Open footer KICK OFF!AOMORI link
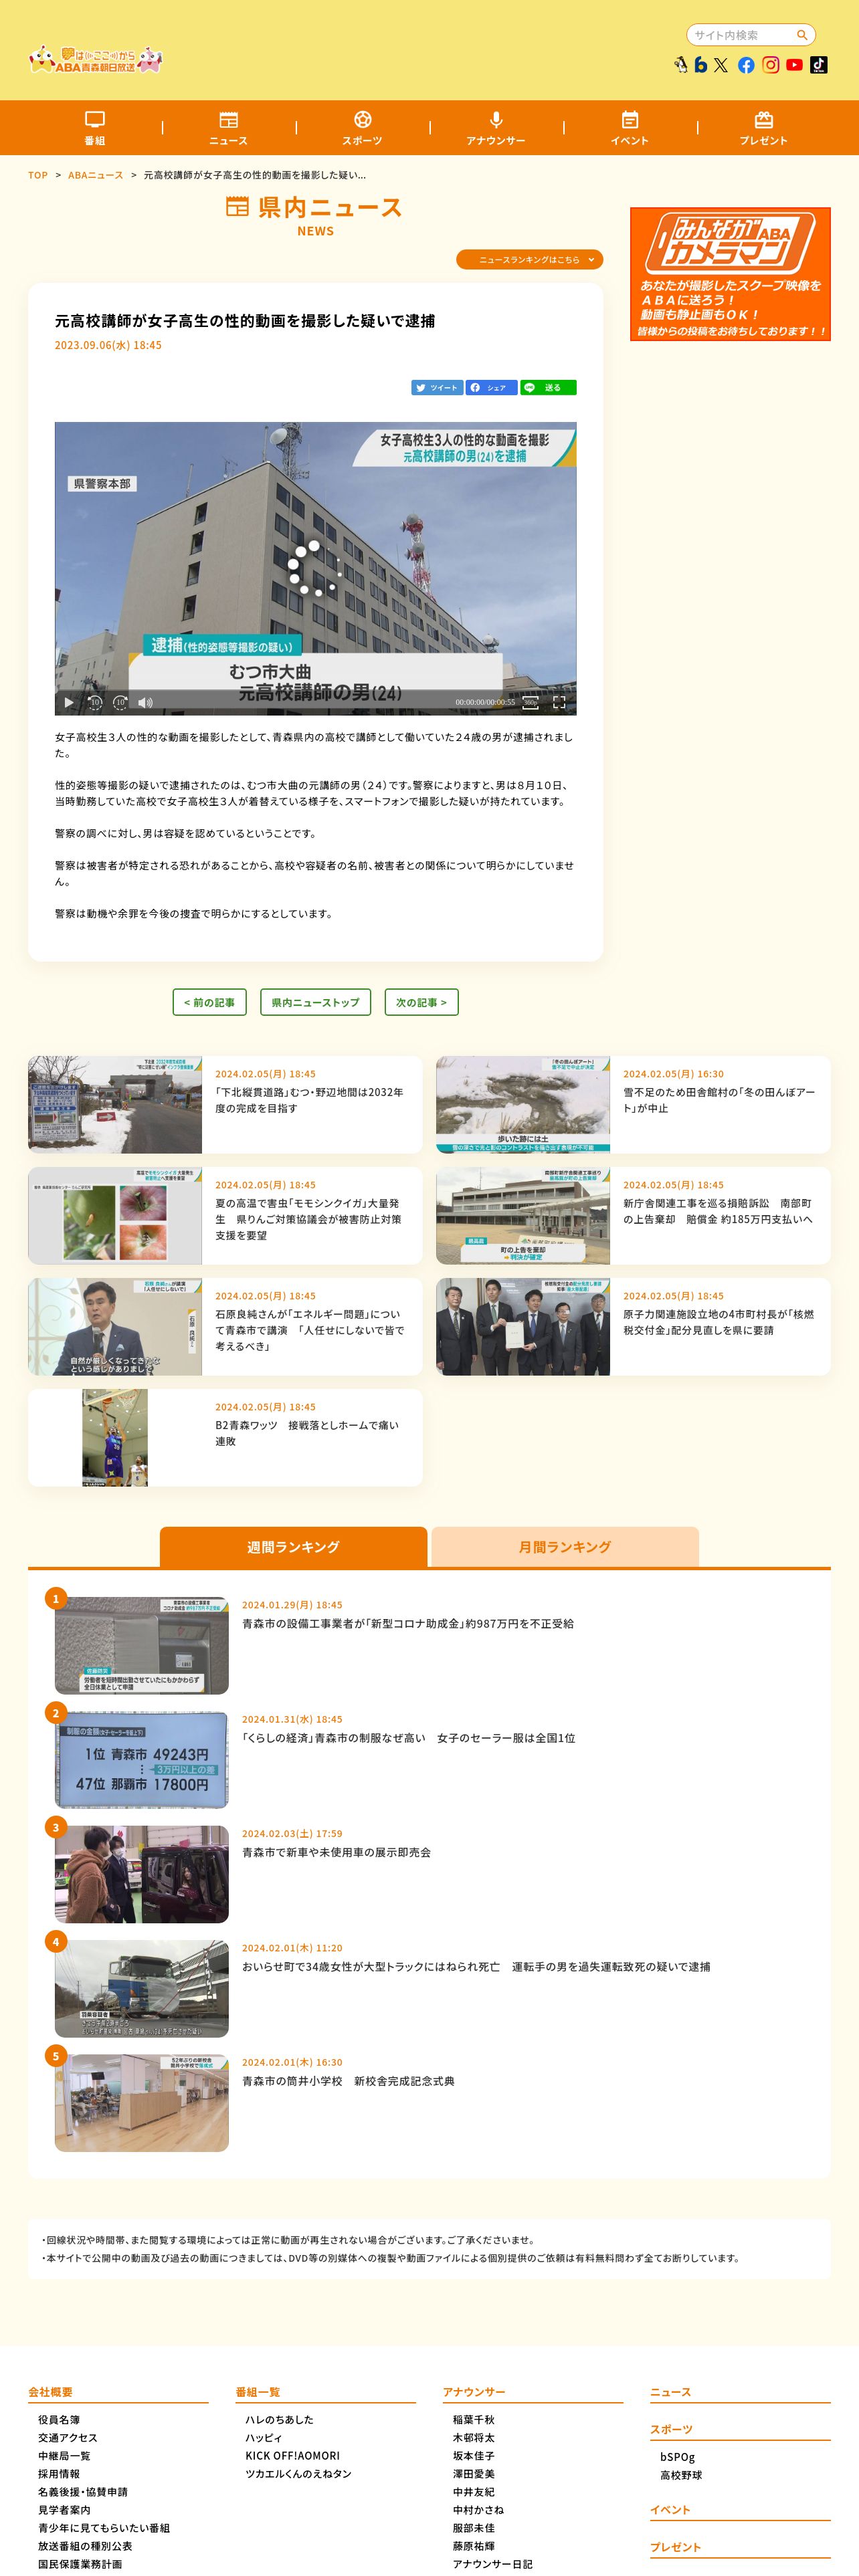The height and width of the screenshot is (2576, 859). pyautogui.click(x=292, y=2455)
